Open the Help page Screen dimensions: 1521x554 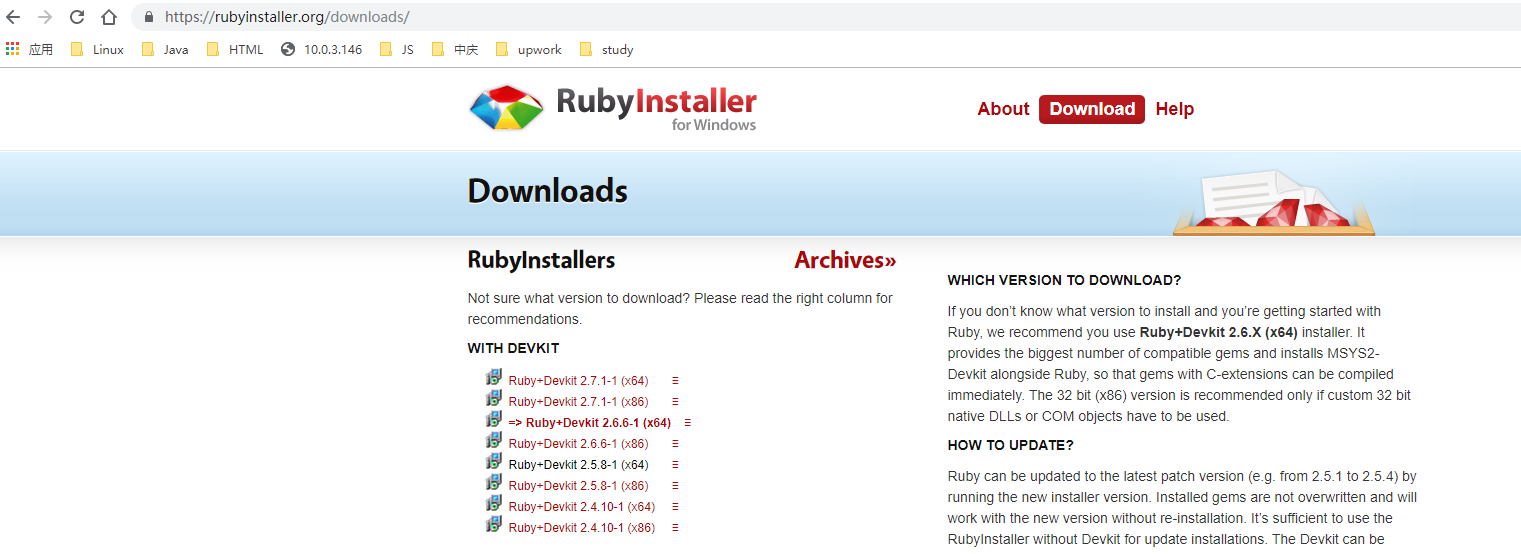(1175, 109)
